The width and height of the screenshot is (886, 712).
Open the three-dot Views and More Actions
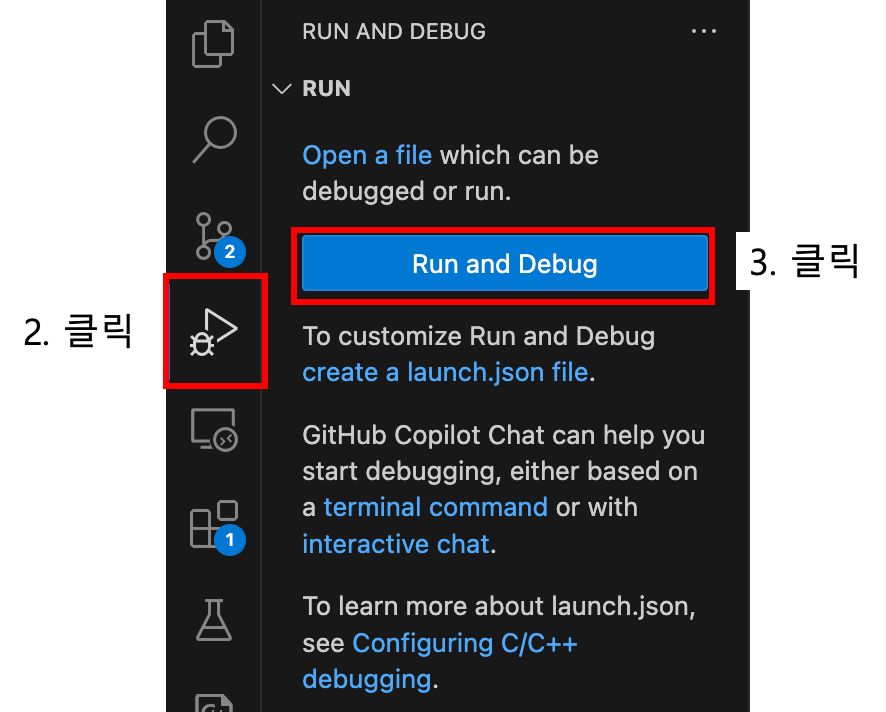[x=703, y=31]
